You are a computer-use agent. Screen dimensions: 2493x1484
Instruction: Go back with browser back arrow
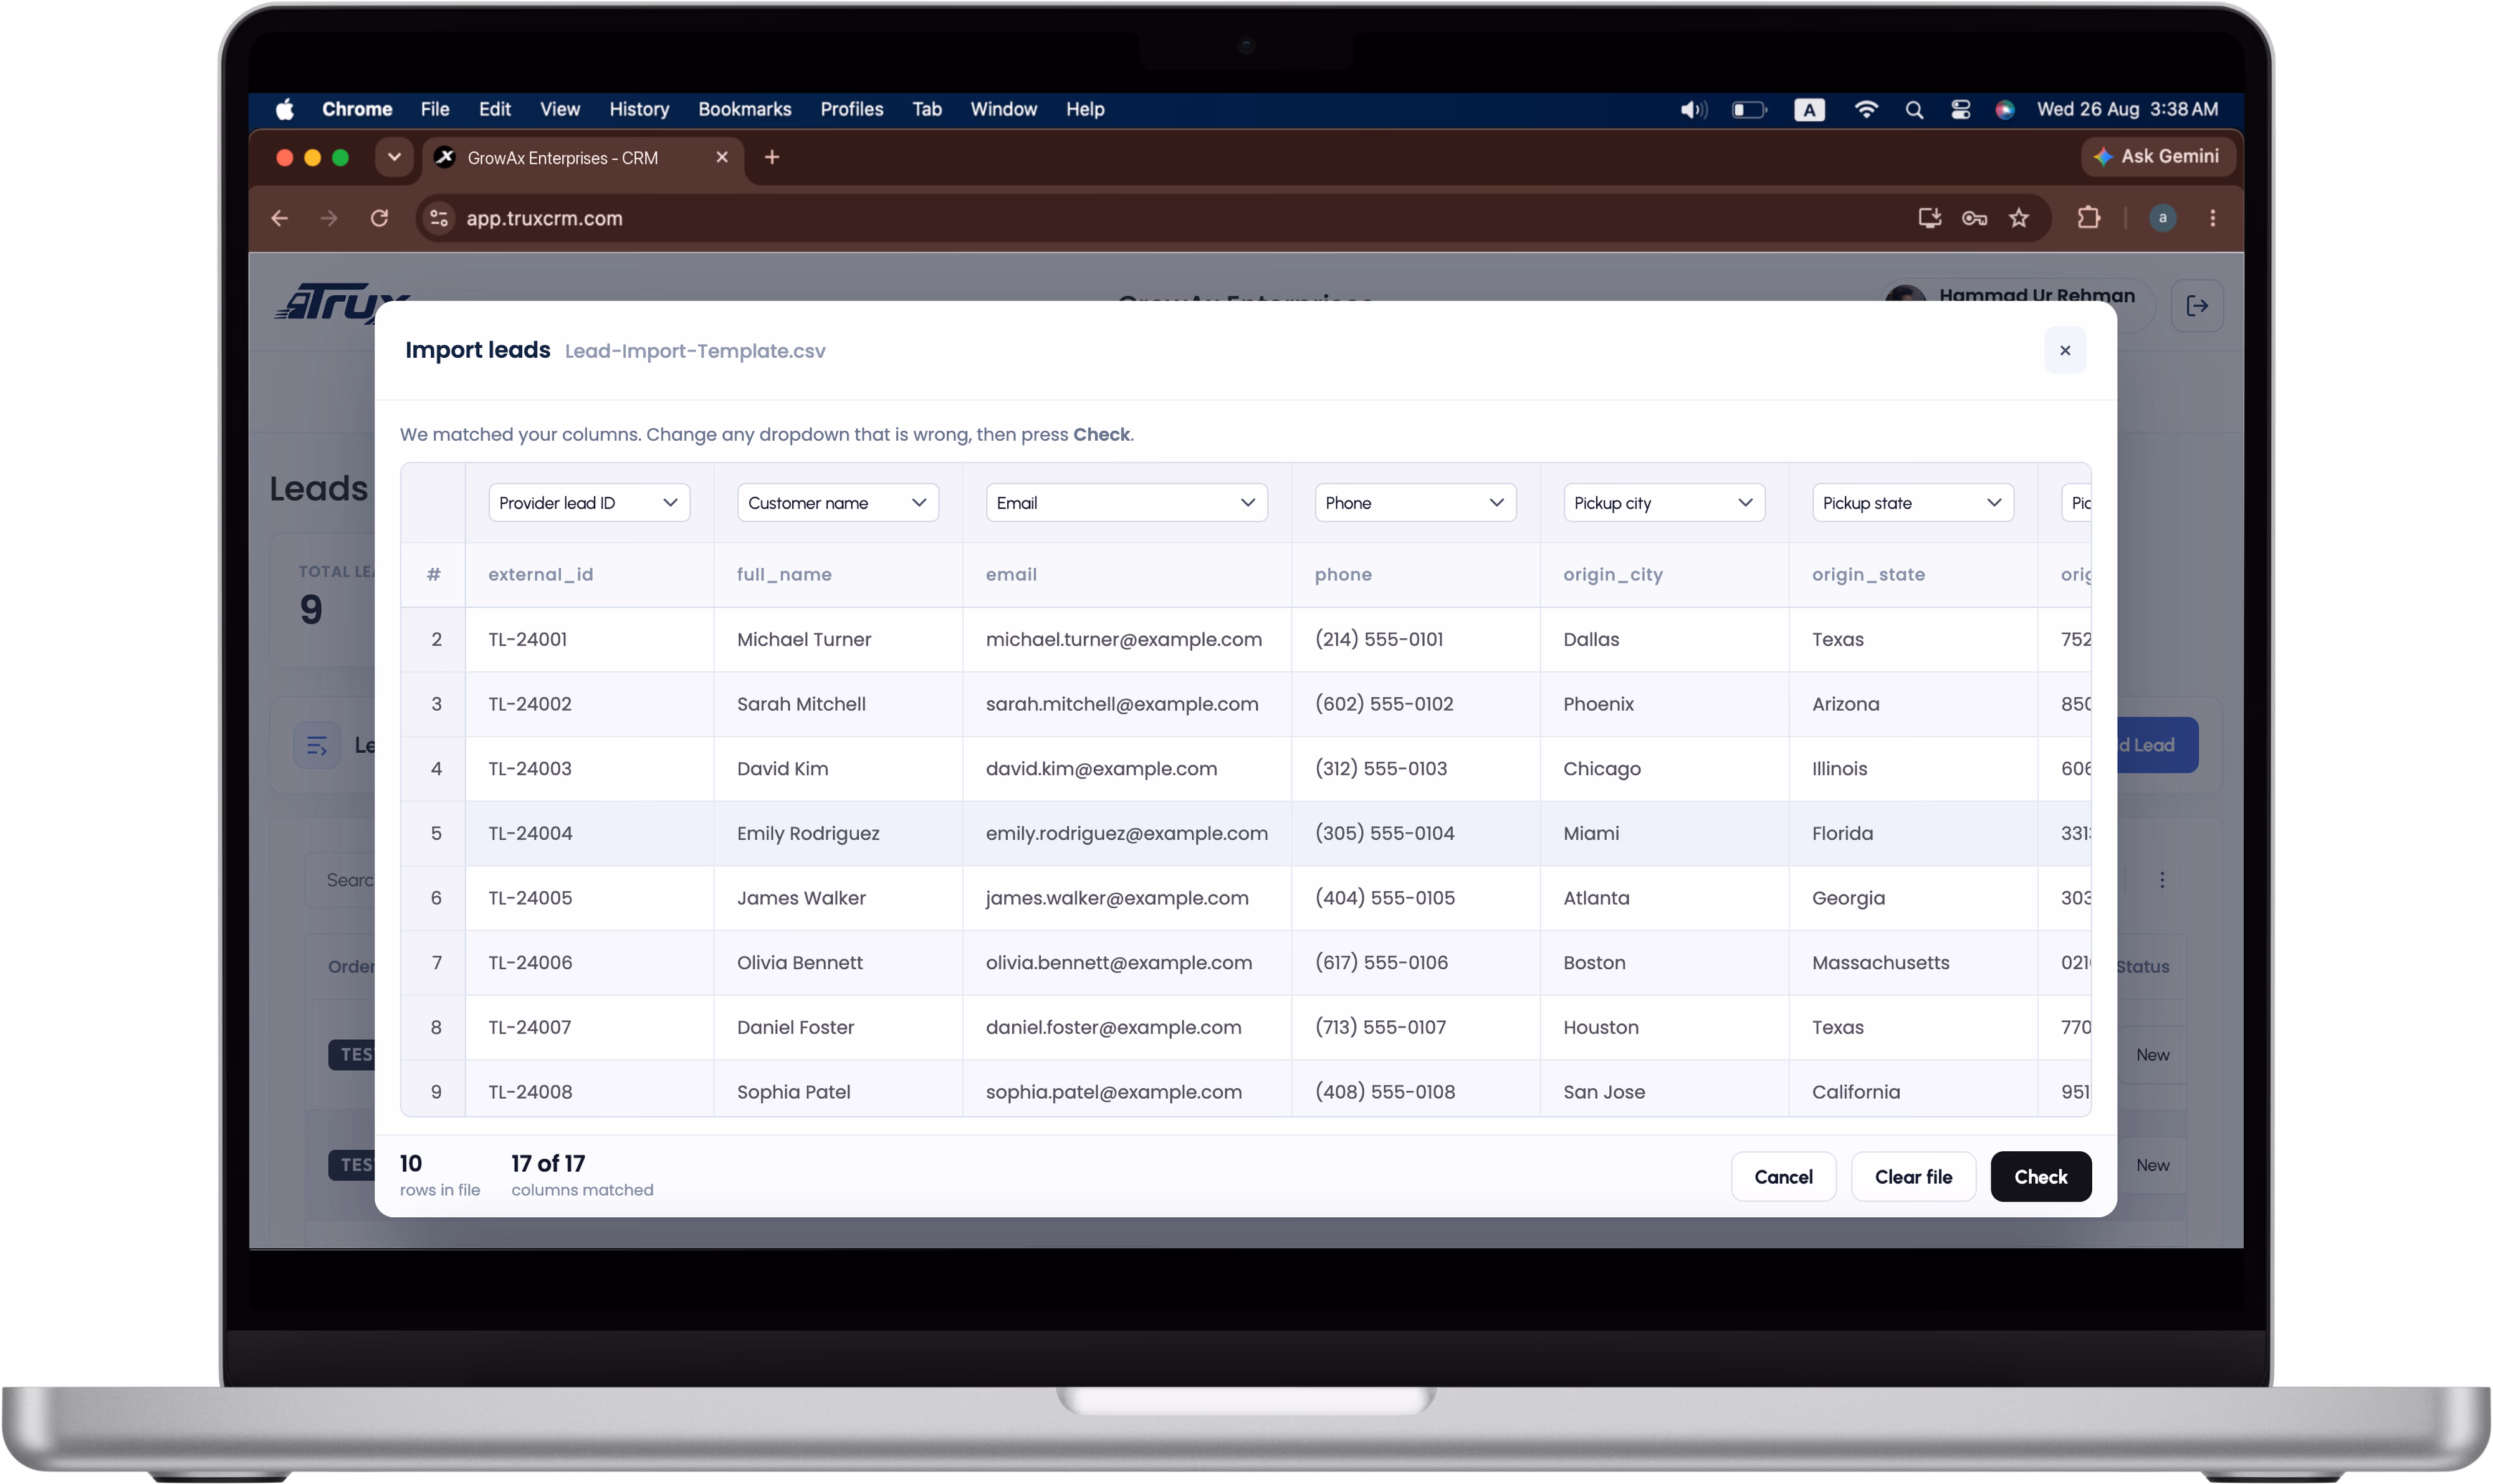(280, 218)
